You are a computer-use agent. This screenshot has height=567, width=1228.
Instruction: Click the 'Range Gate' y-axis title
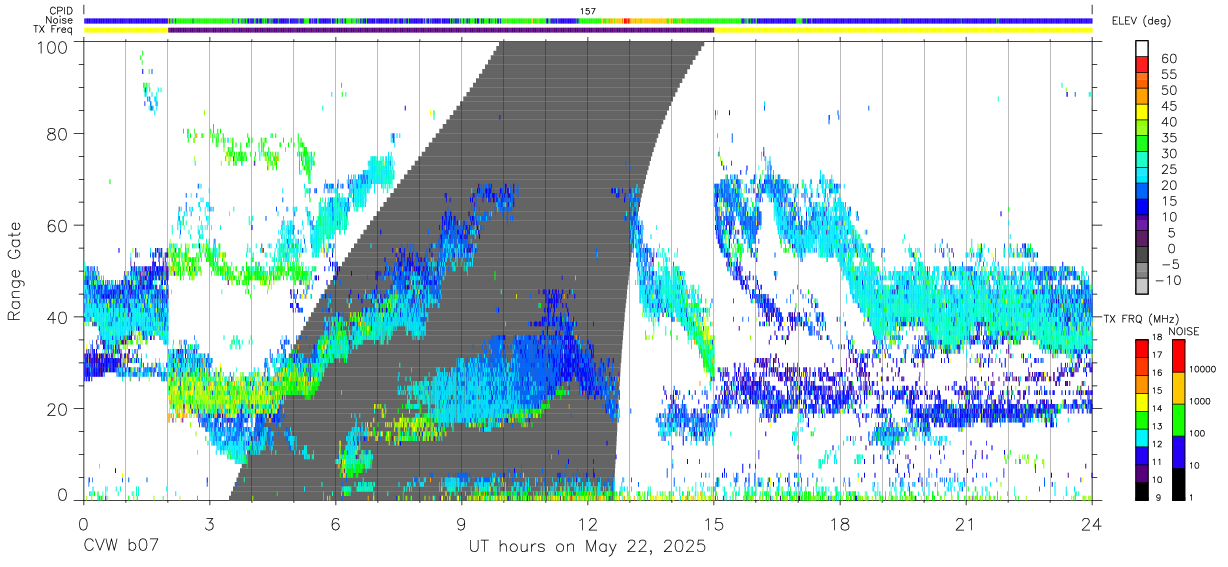coord(15,271)
